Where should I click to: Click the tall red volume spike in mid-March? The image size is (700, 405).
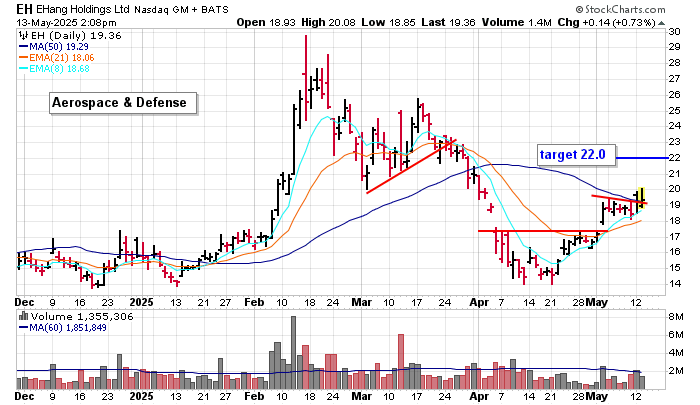coord(401,362)
